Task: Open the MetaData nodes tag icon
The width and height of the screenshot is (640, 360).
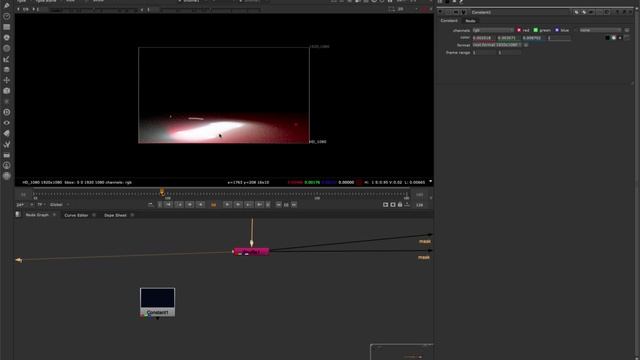Action: [x=7, y=133]
